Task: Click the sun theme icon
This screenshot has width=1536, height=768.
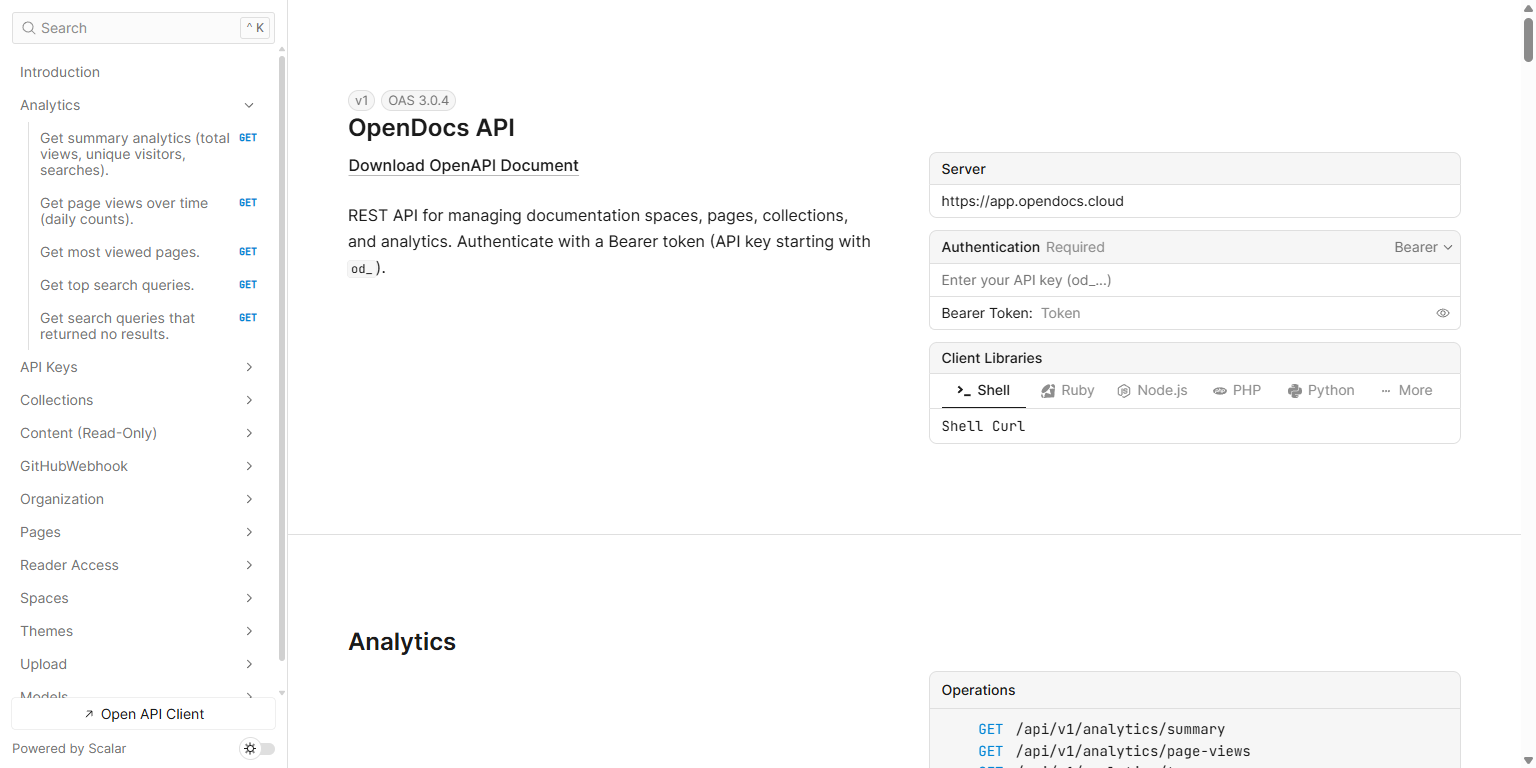Action: pos(250,748)
